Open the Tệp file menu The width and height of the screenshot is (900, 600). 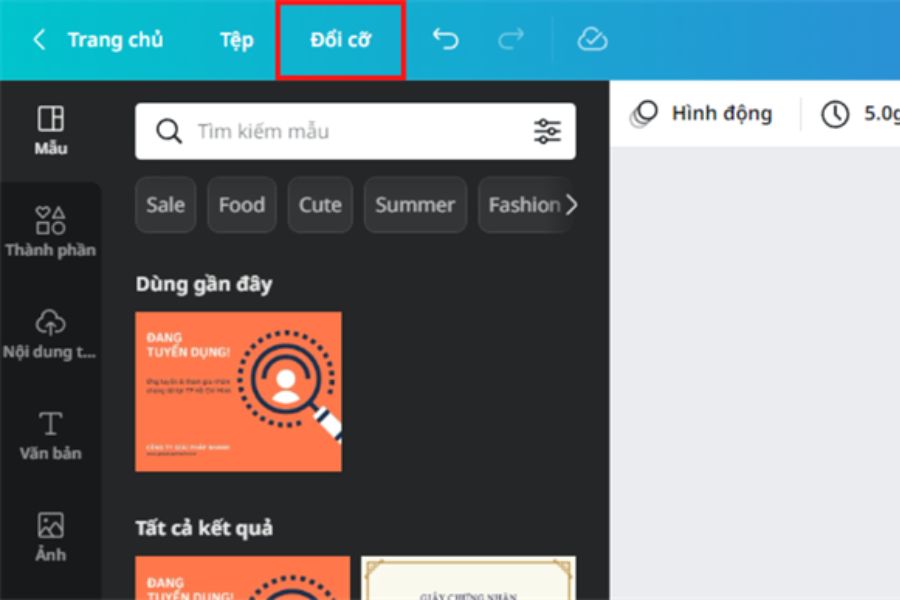tap(237, 40)
